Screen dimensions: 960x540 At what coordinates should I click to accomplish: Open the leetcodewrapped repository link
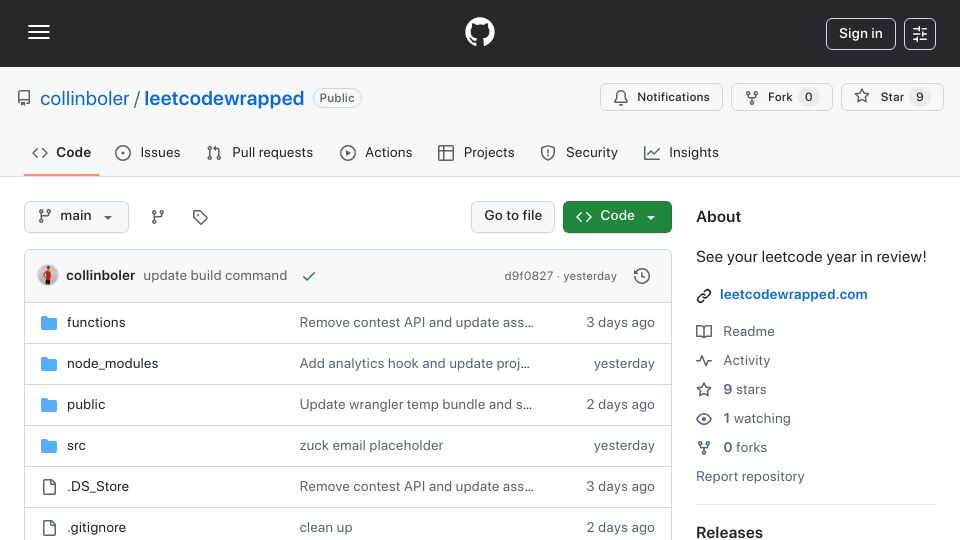pyautogui.click(x=224, y=98)
